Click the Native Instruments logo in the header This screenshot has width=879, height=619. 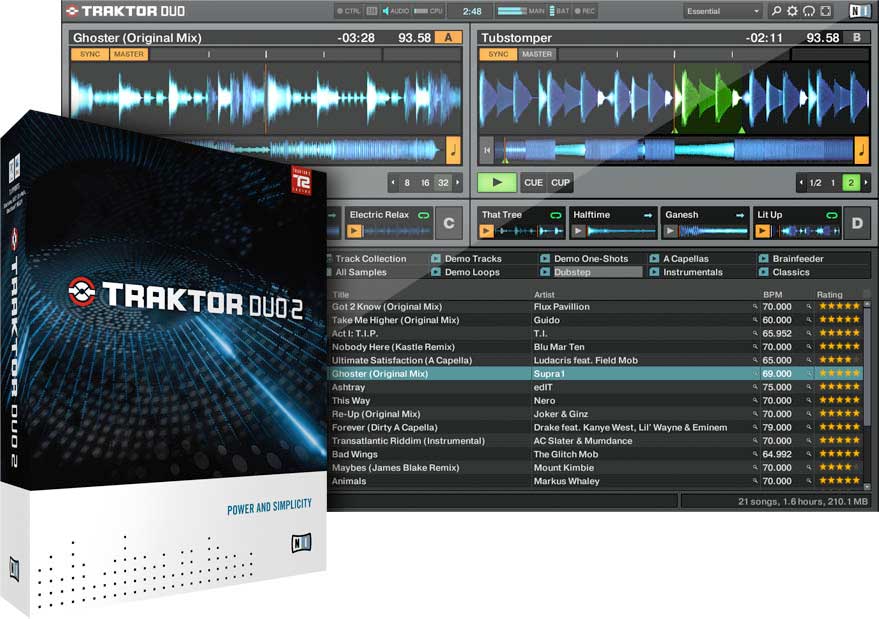click(x=859, y=11)
